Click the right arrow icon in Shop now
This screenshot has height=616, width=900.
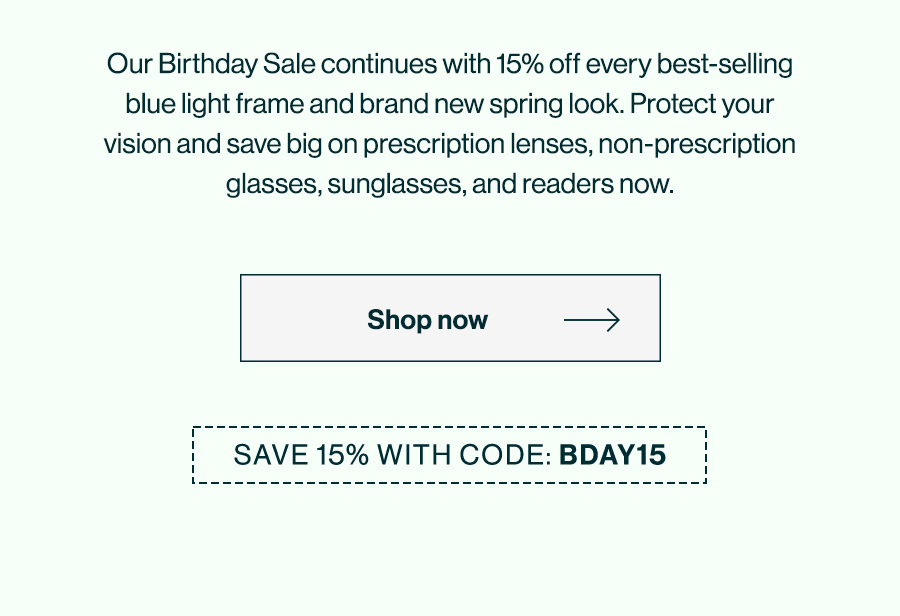(x=592, y=320)
